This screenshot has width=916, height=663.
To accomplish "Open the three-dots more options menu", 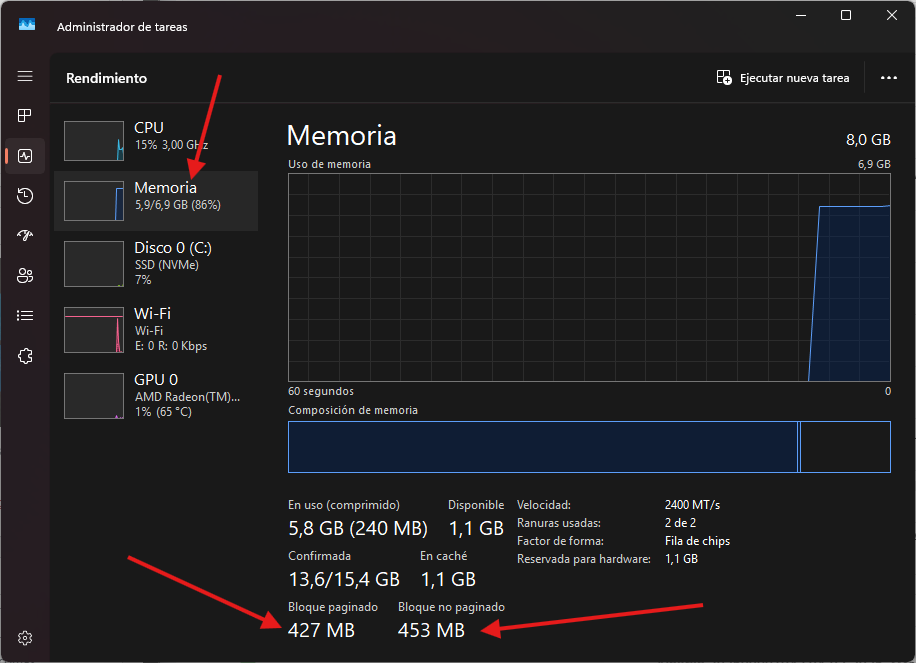I will coord(889,78).
